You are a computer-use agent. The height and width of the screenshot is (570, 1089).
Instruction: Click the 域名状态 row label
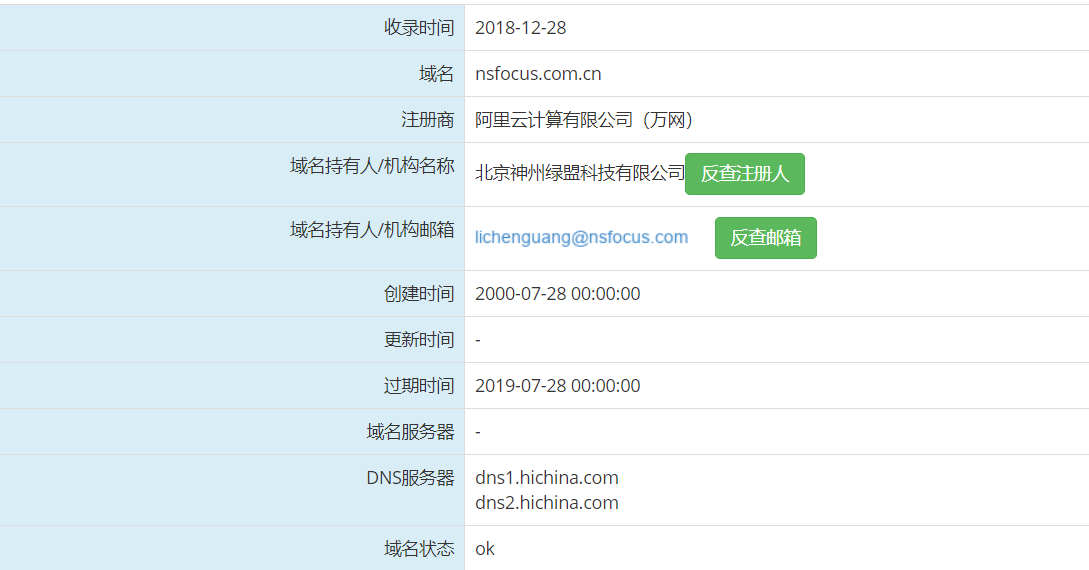coord(419,548)
